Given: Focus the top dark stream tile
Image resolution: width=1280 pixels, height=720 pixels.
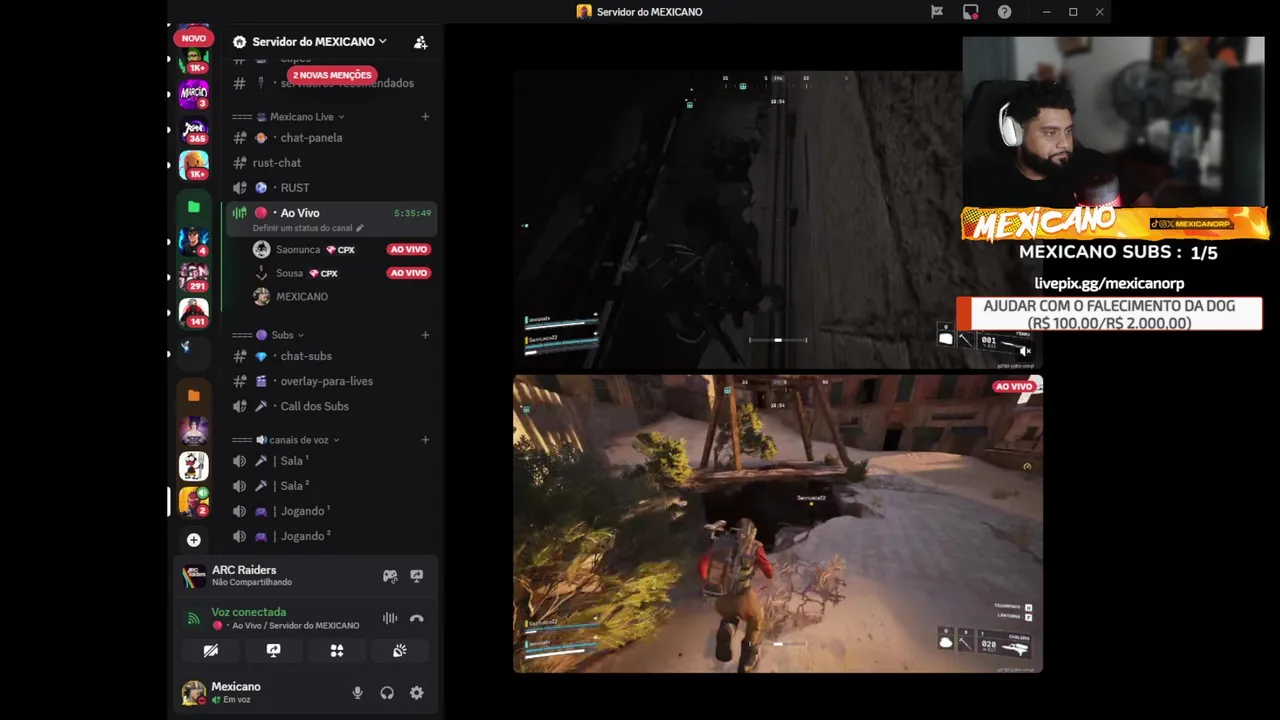Looking at the screenshot, I should coord(778,220).
